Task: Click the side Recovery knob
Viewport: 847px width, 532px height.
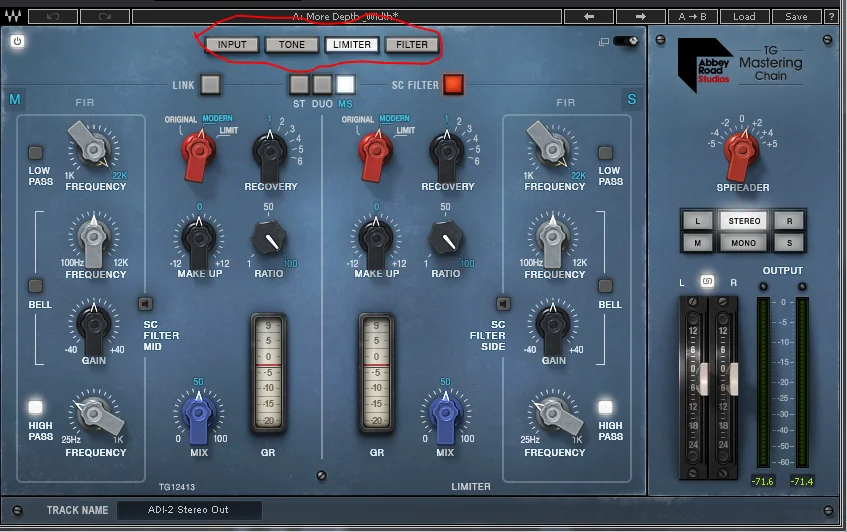Action: pos(447,154)
